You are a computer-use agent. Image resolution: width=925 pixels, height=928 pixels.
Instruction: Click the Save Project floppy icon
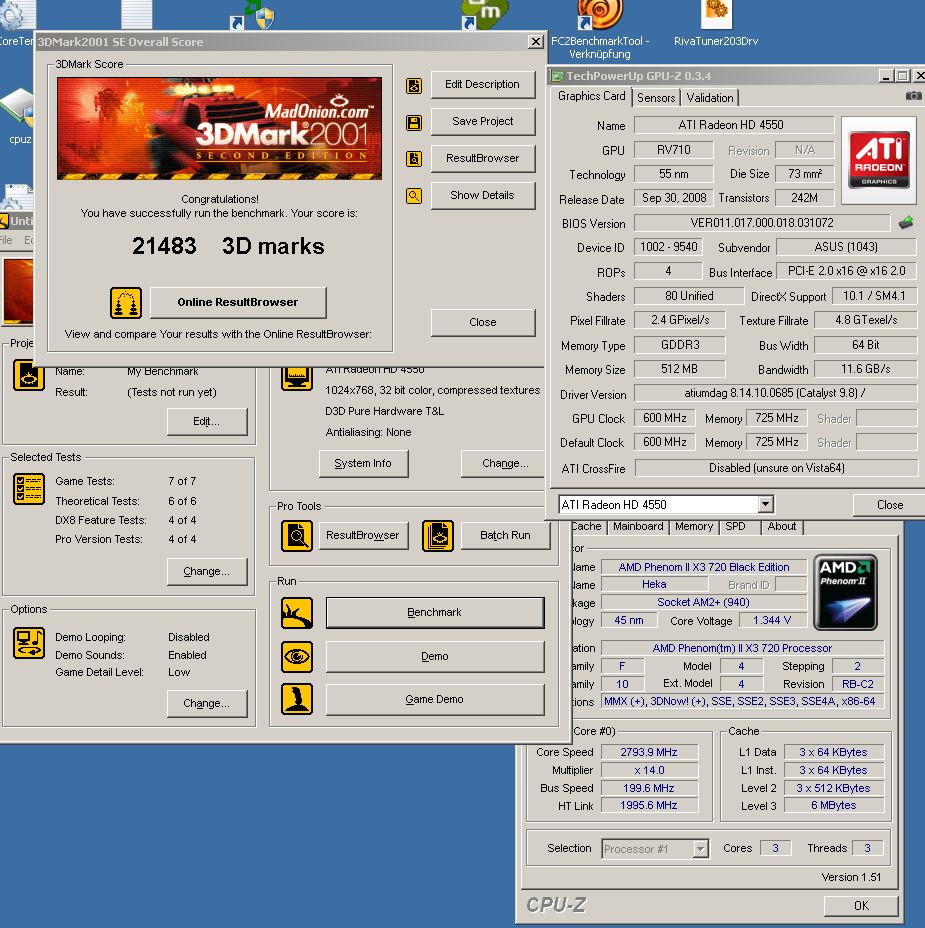tap(414, 123)
